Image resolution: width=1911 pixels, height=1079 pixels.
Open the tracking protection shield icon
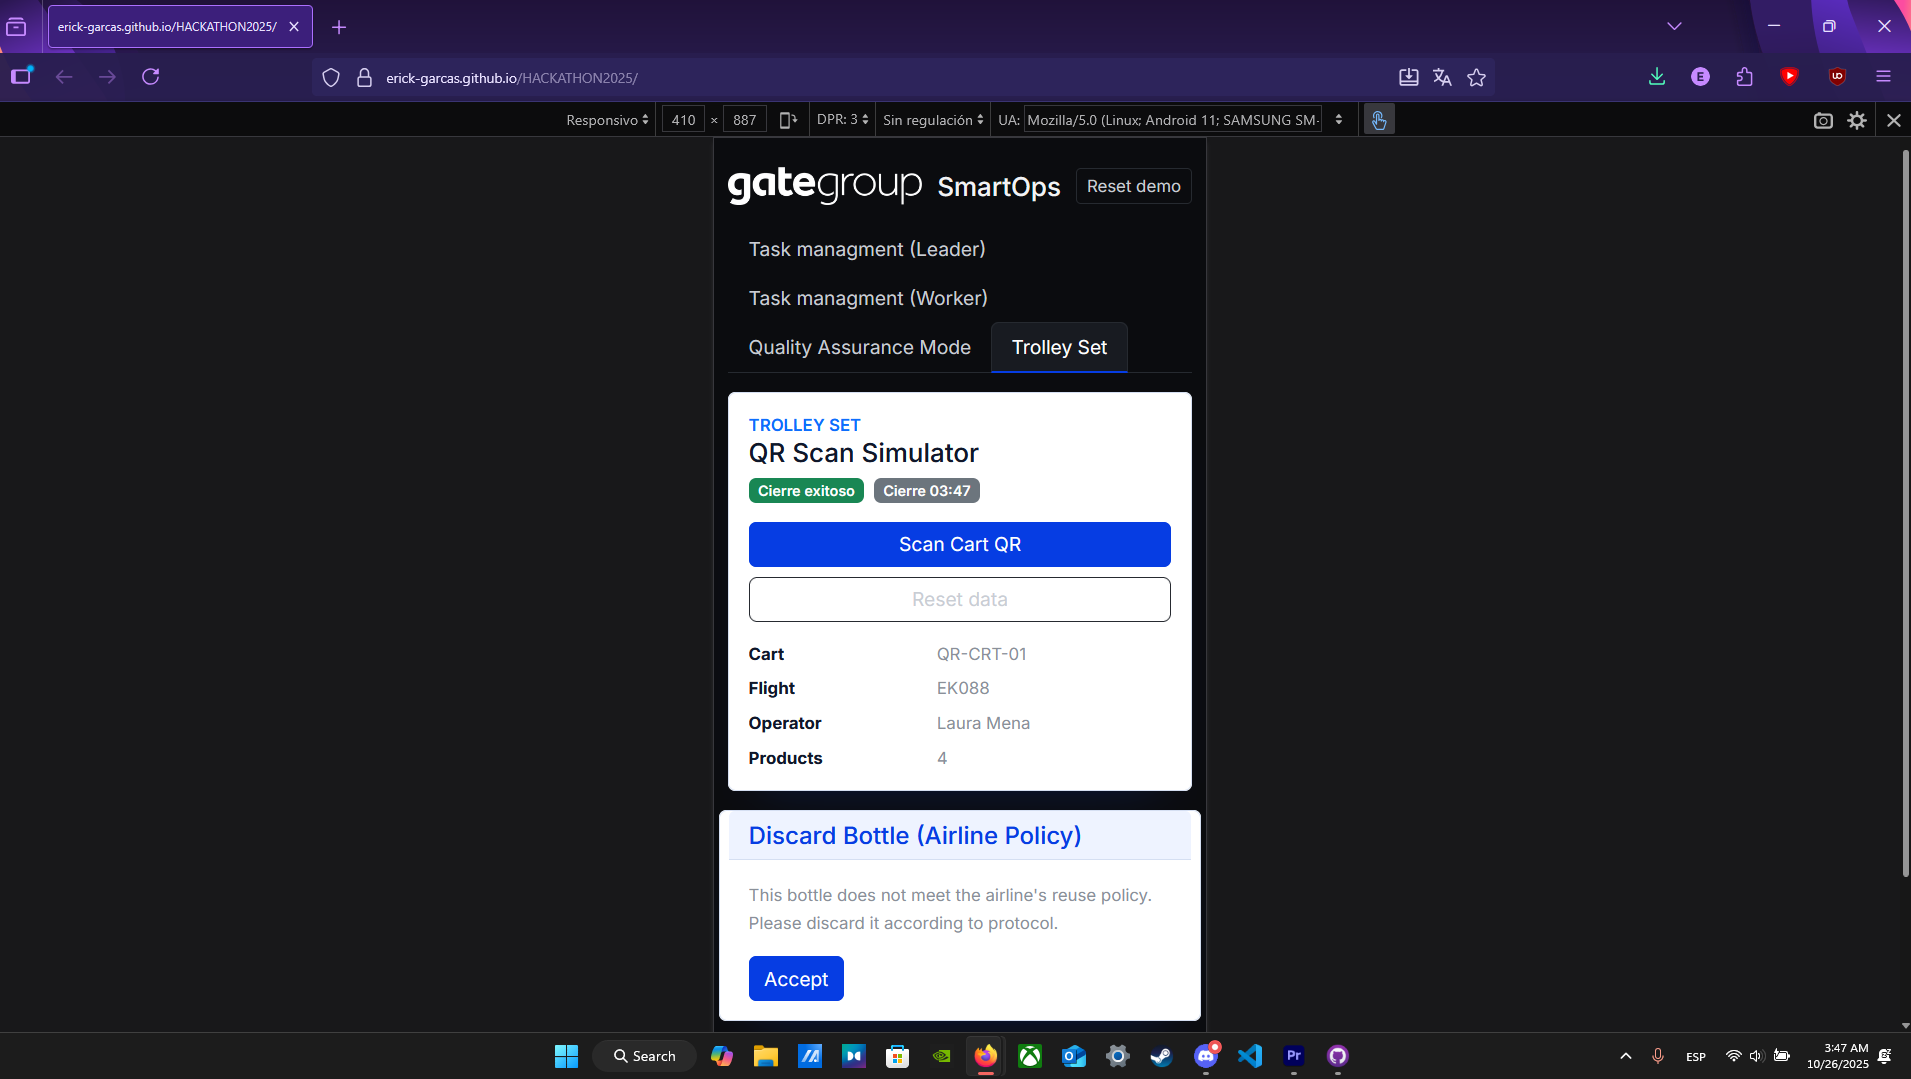pyautogui.click(x=331, y=77)
